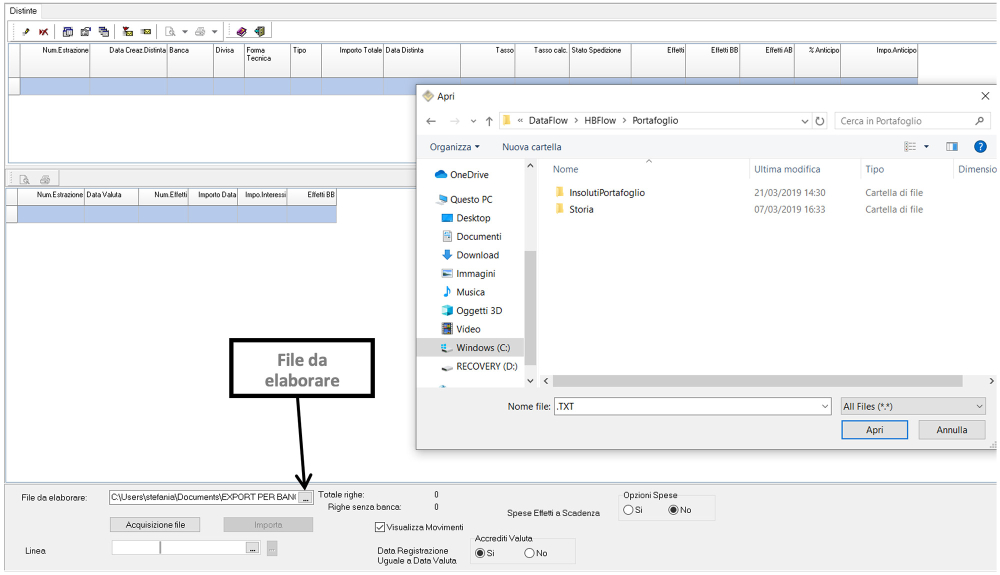Select No under Accrediti Valuta
The image size is (1000, 575).
pos(530,553)
